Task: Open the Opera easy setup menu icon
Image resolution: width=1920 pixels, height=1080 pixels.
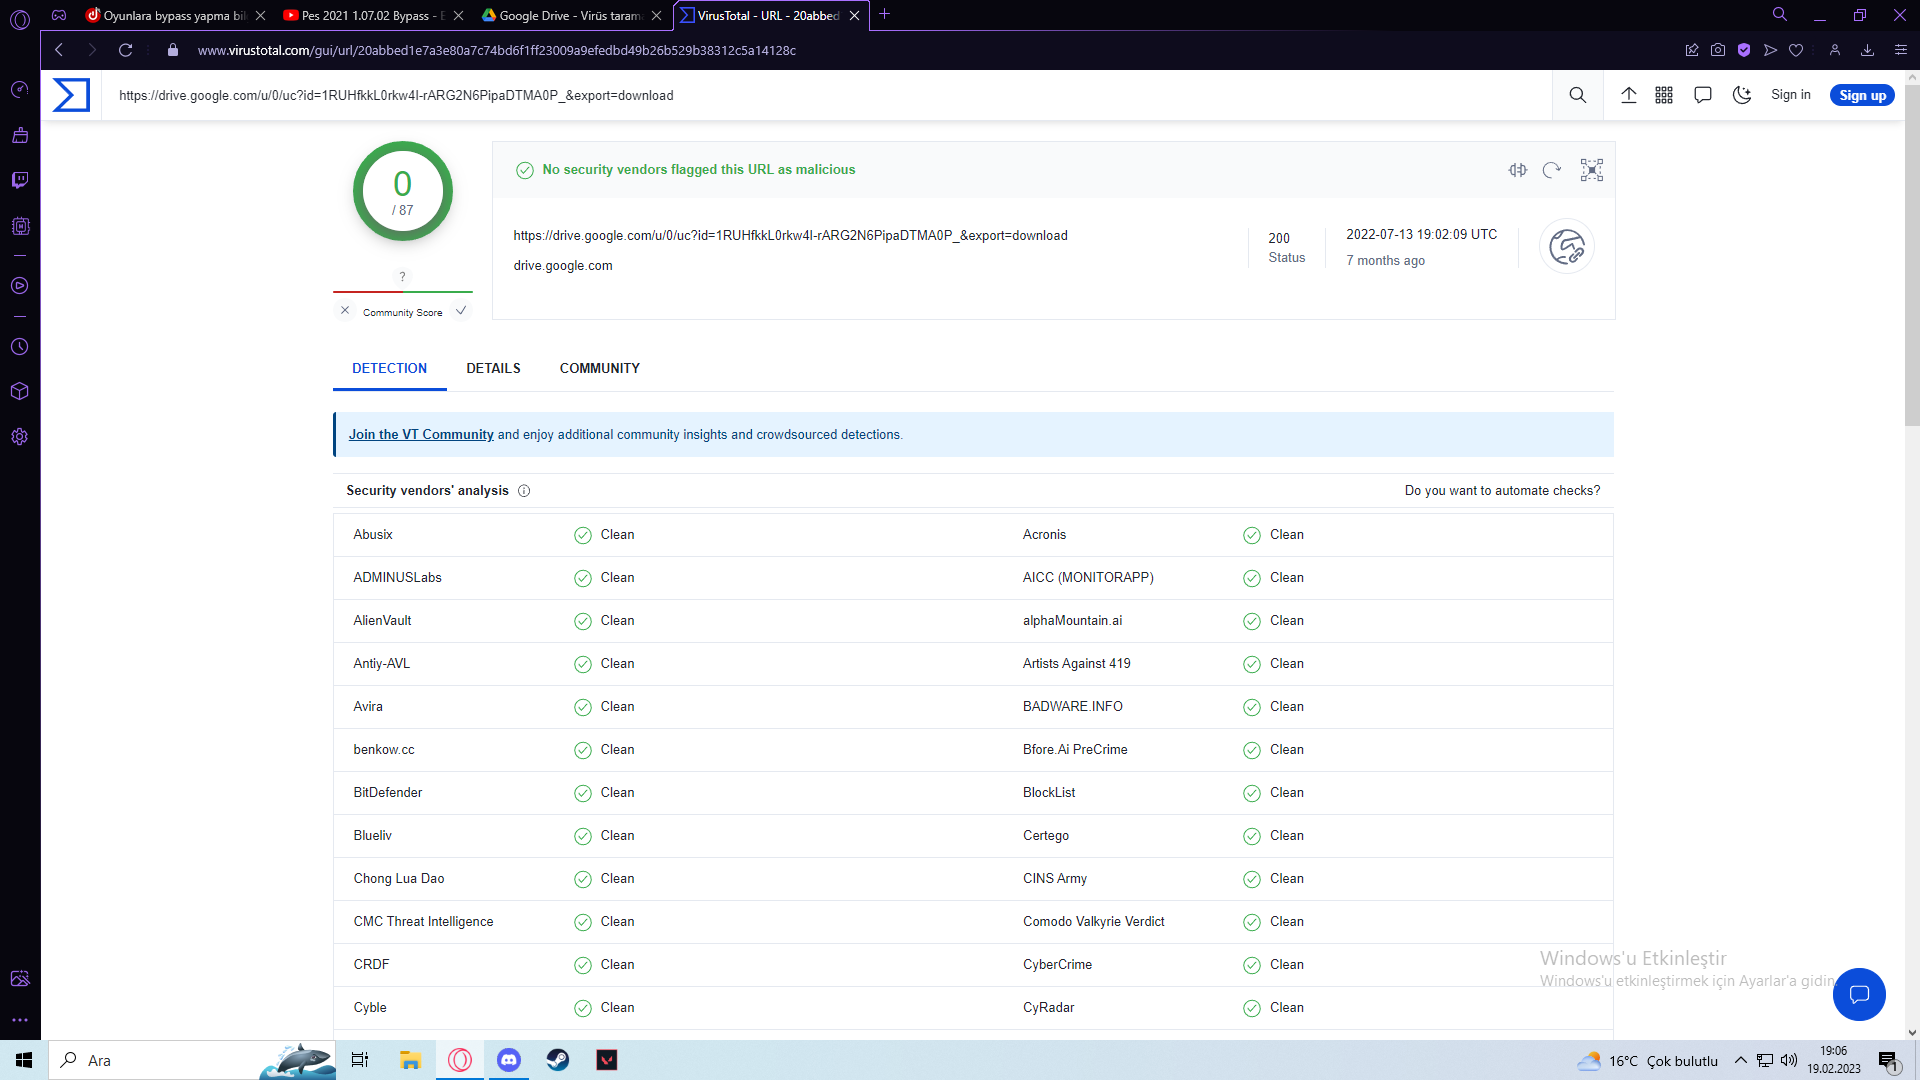Action: 1901,50
